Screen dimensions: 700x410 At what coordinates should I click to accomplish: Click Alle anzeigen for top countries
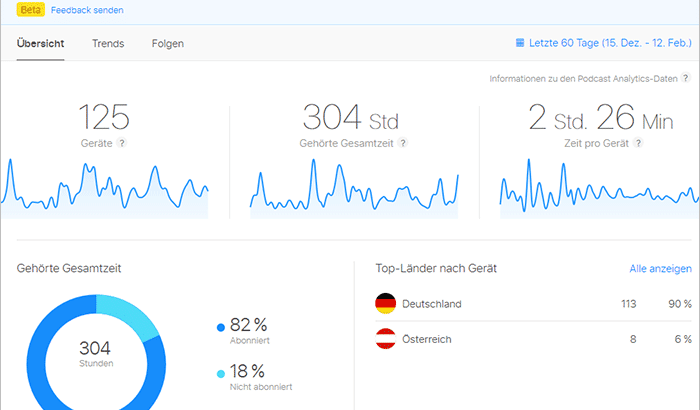pos(660,268)
